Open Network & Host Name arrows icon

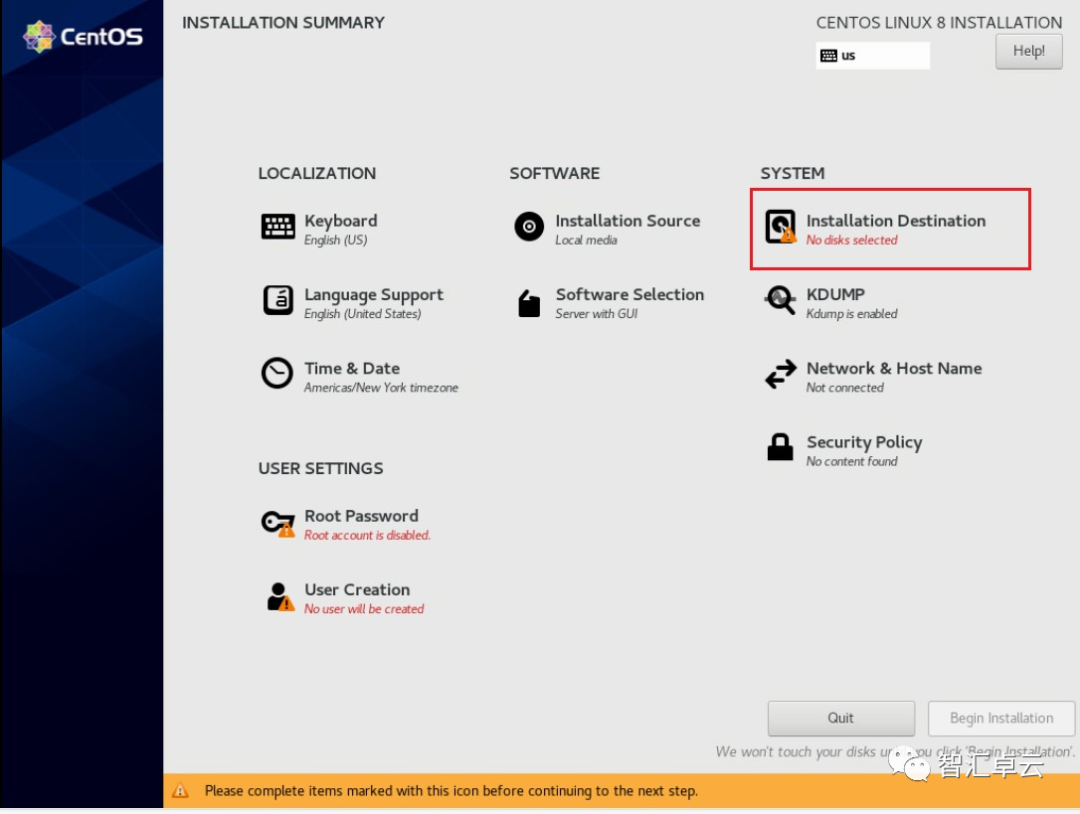point(780,374)
